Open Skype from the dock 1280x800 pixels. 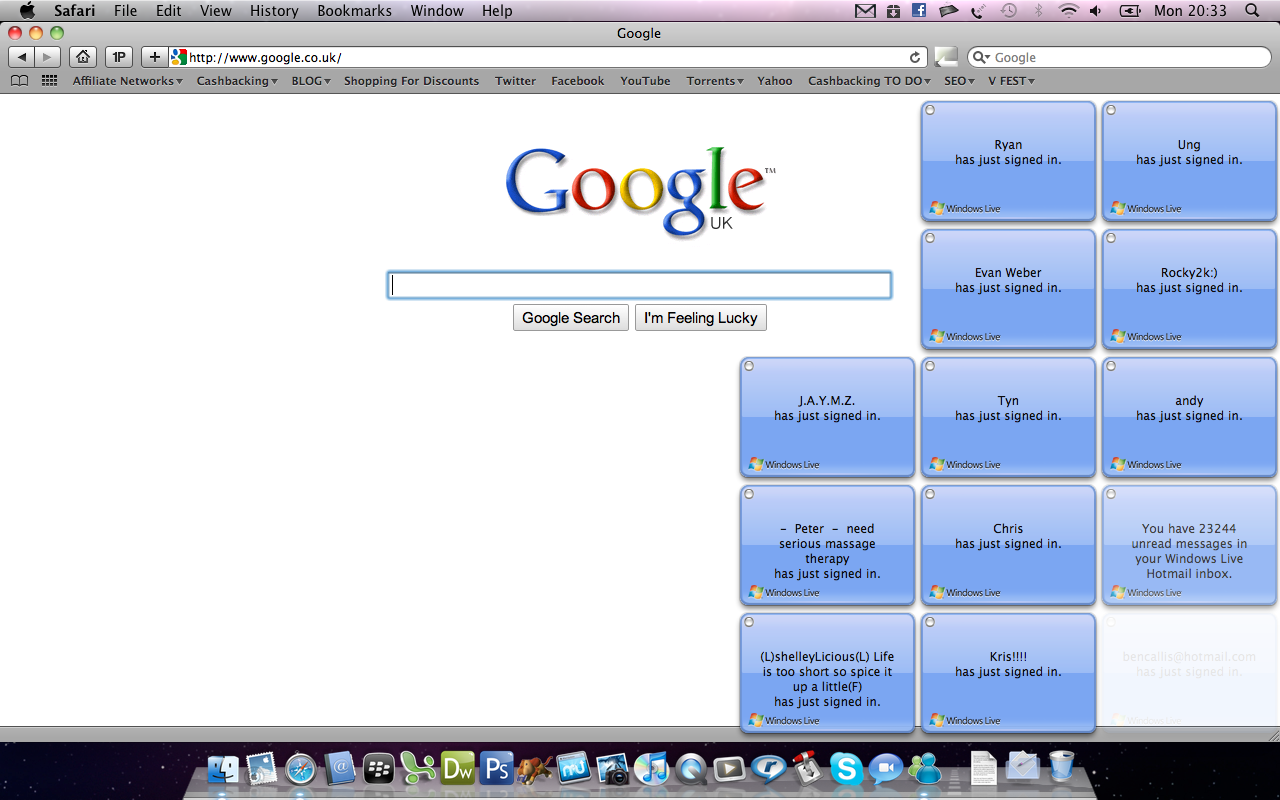(847, 768)
